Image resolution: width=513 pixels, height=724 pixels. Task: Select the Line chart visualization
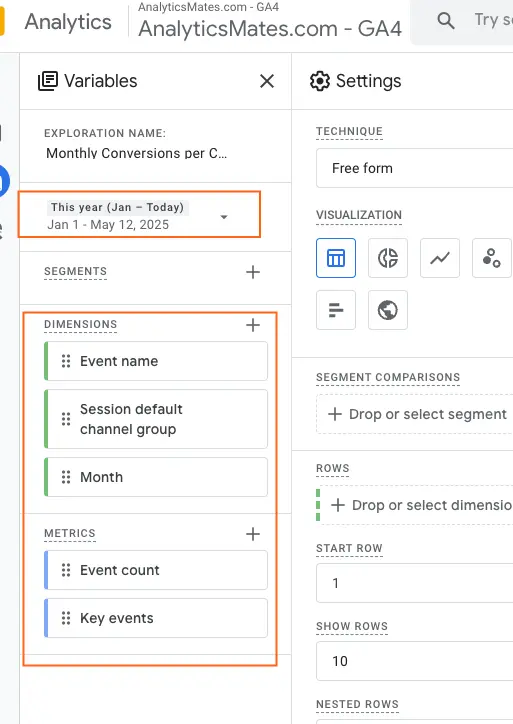pyautogui.click(x=440, y=258)
